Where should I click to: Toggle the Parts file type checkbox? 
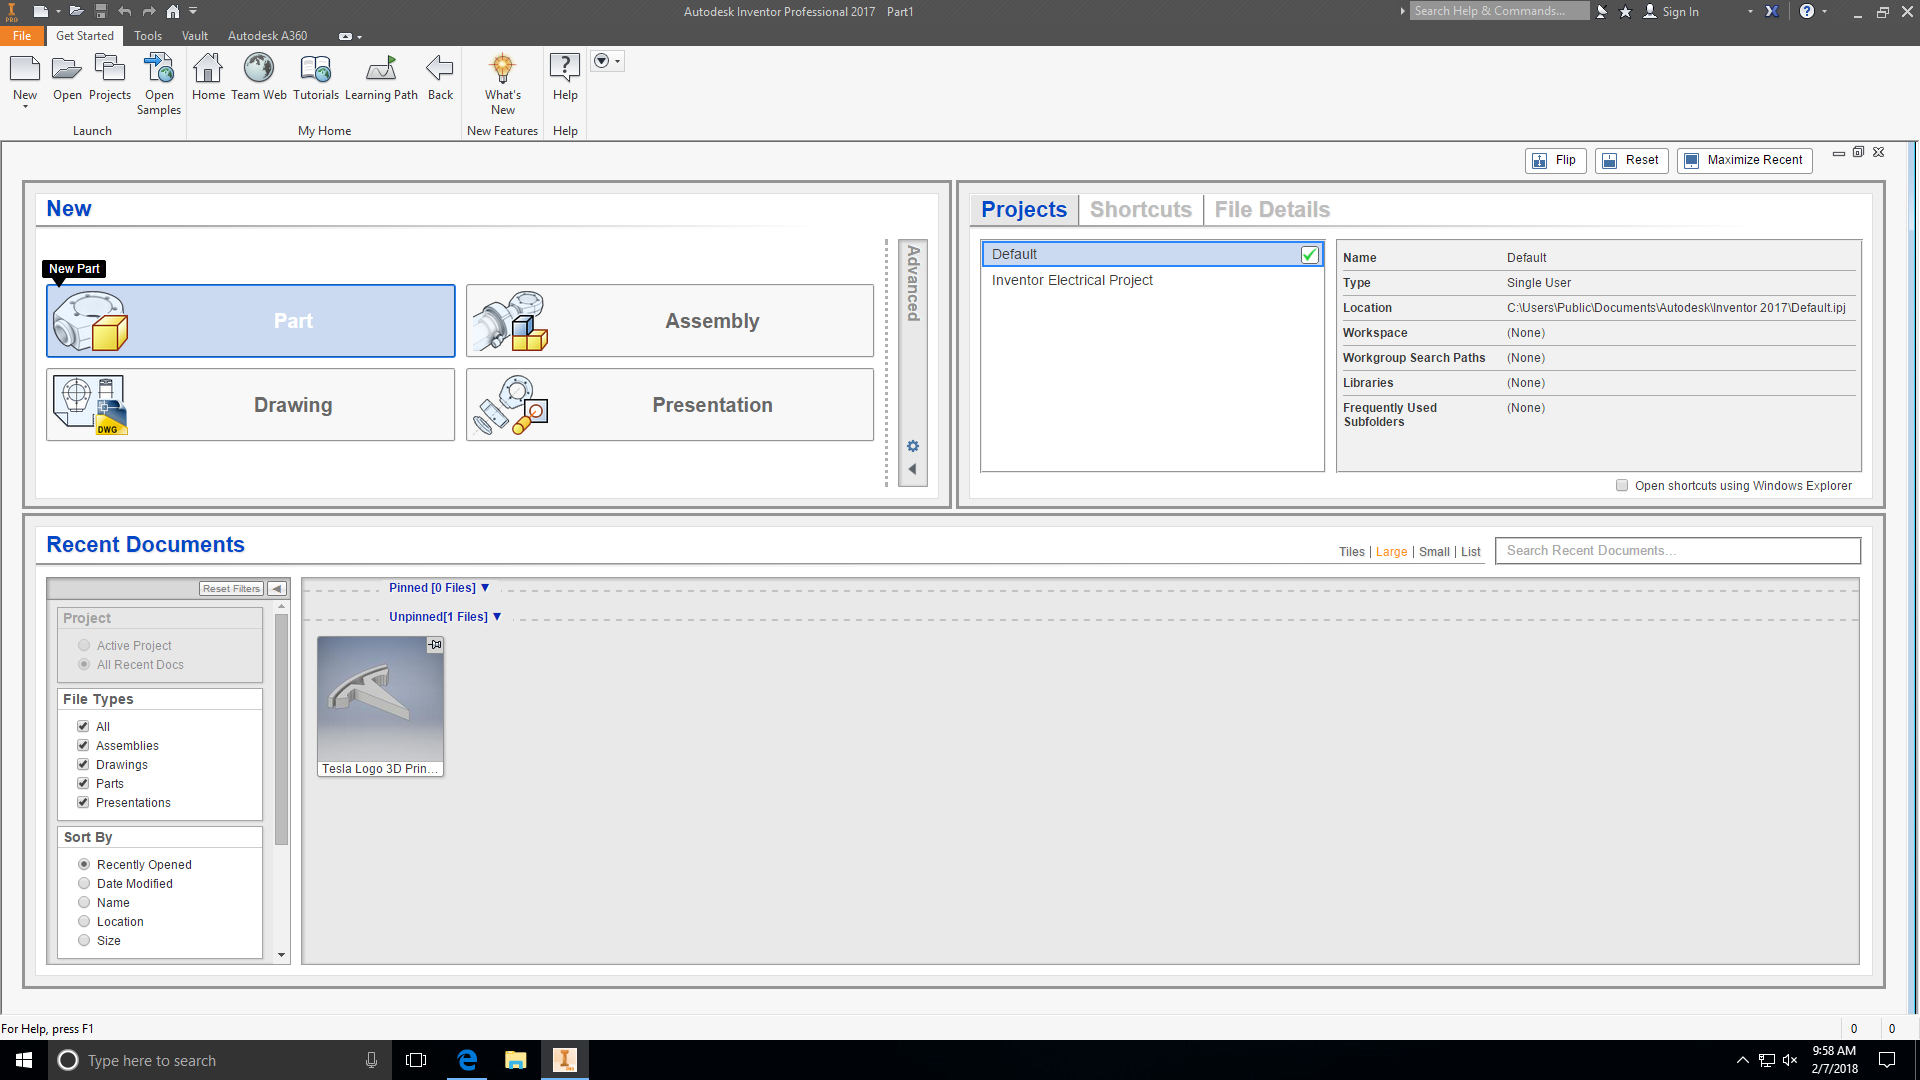point(83,782)
